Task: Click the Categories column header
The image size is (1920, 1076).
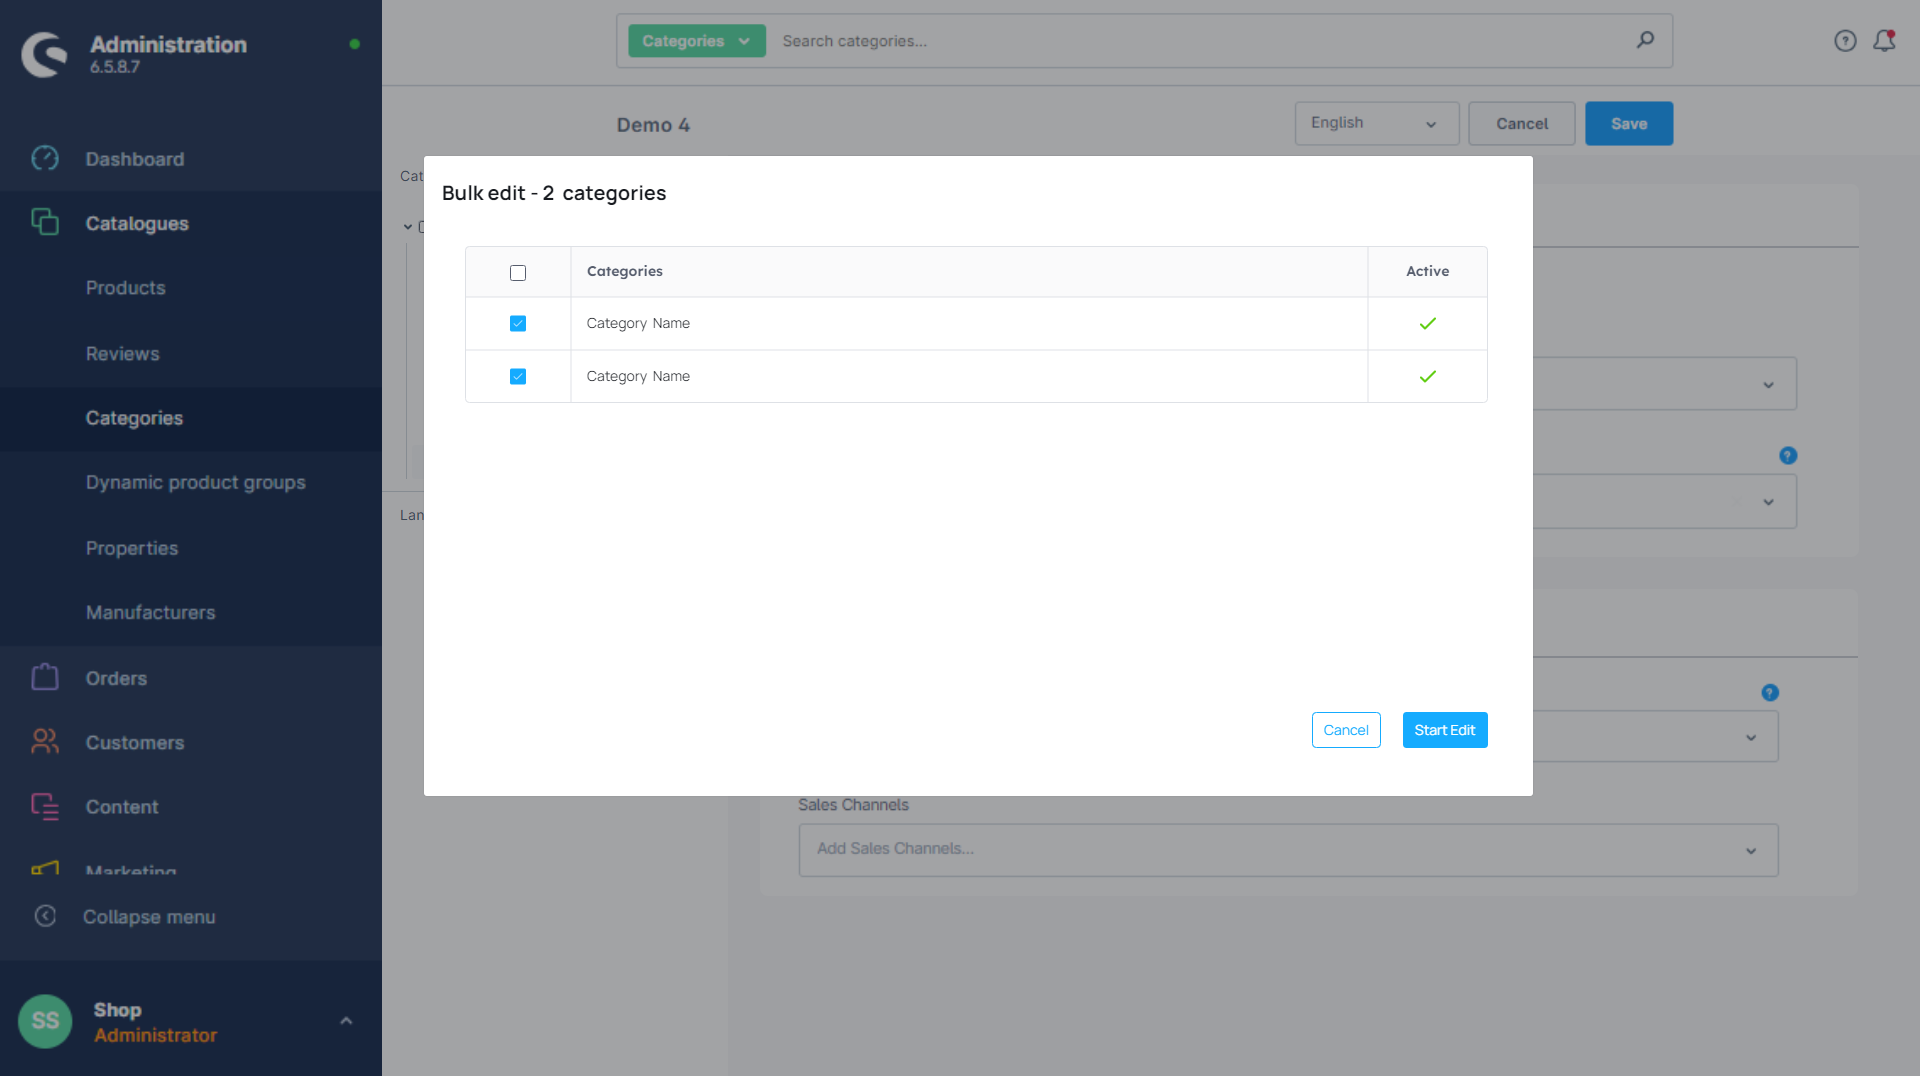Action: click(624, 271)
